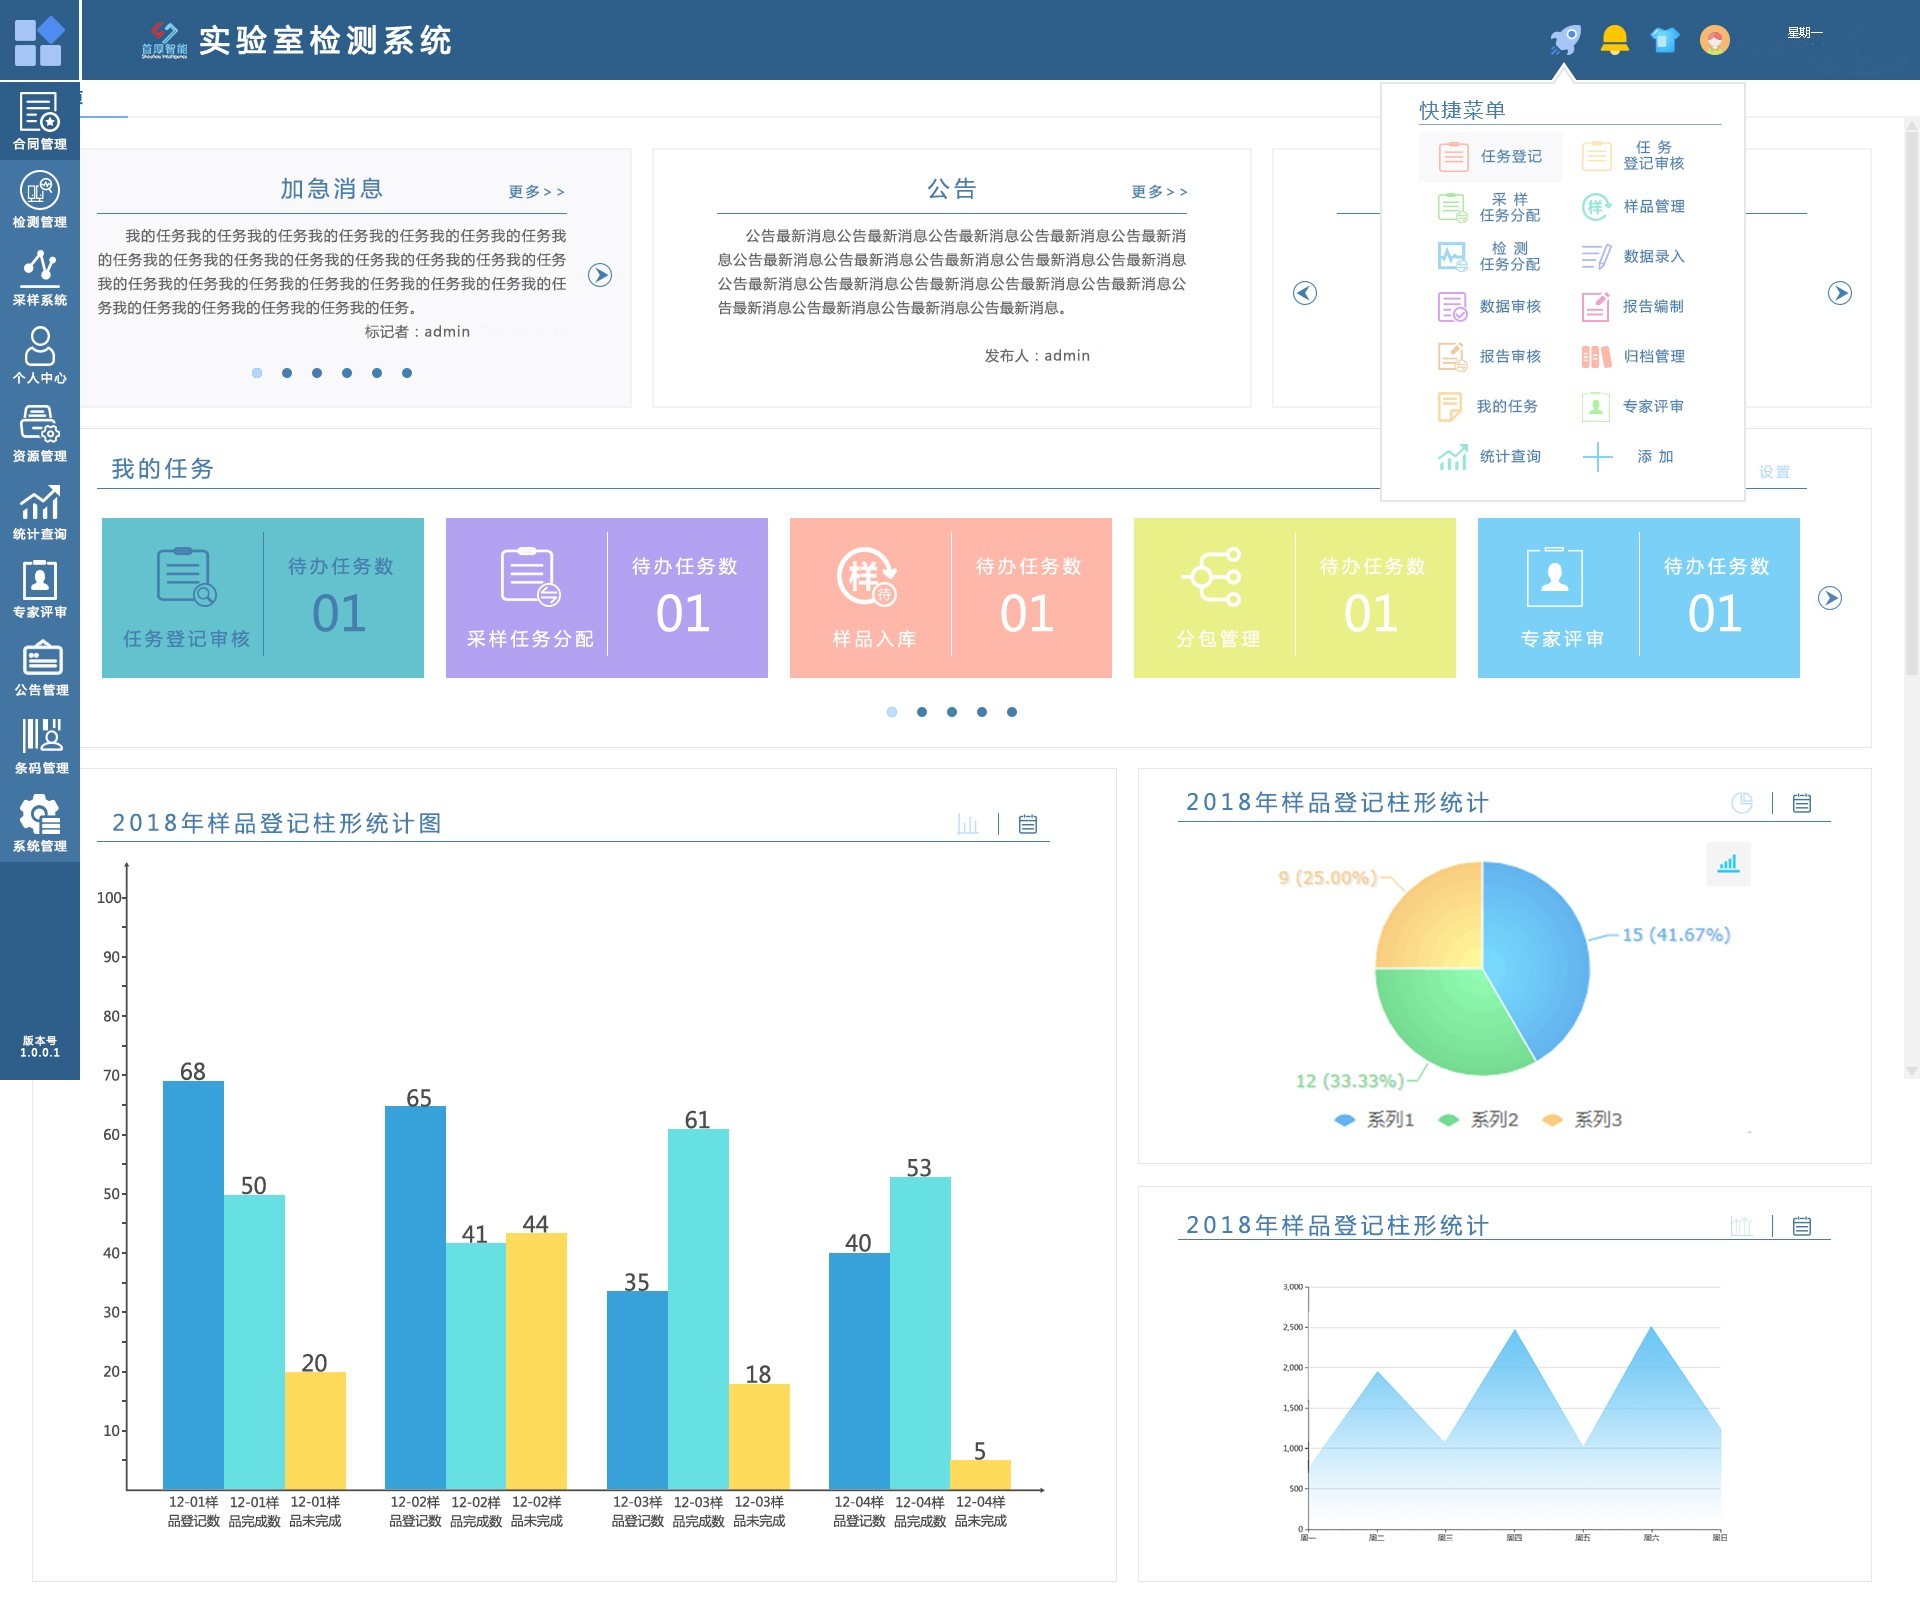This screenshot has height=1612, width=1920.
Task: Open the 专家评审 task card
Action: (1639, 598)
